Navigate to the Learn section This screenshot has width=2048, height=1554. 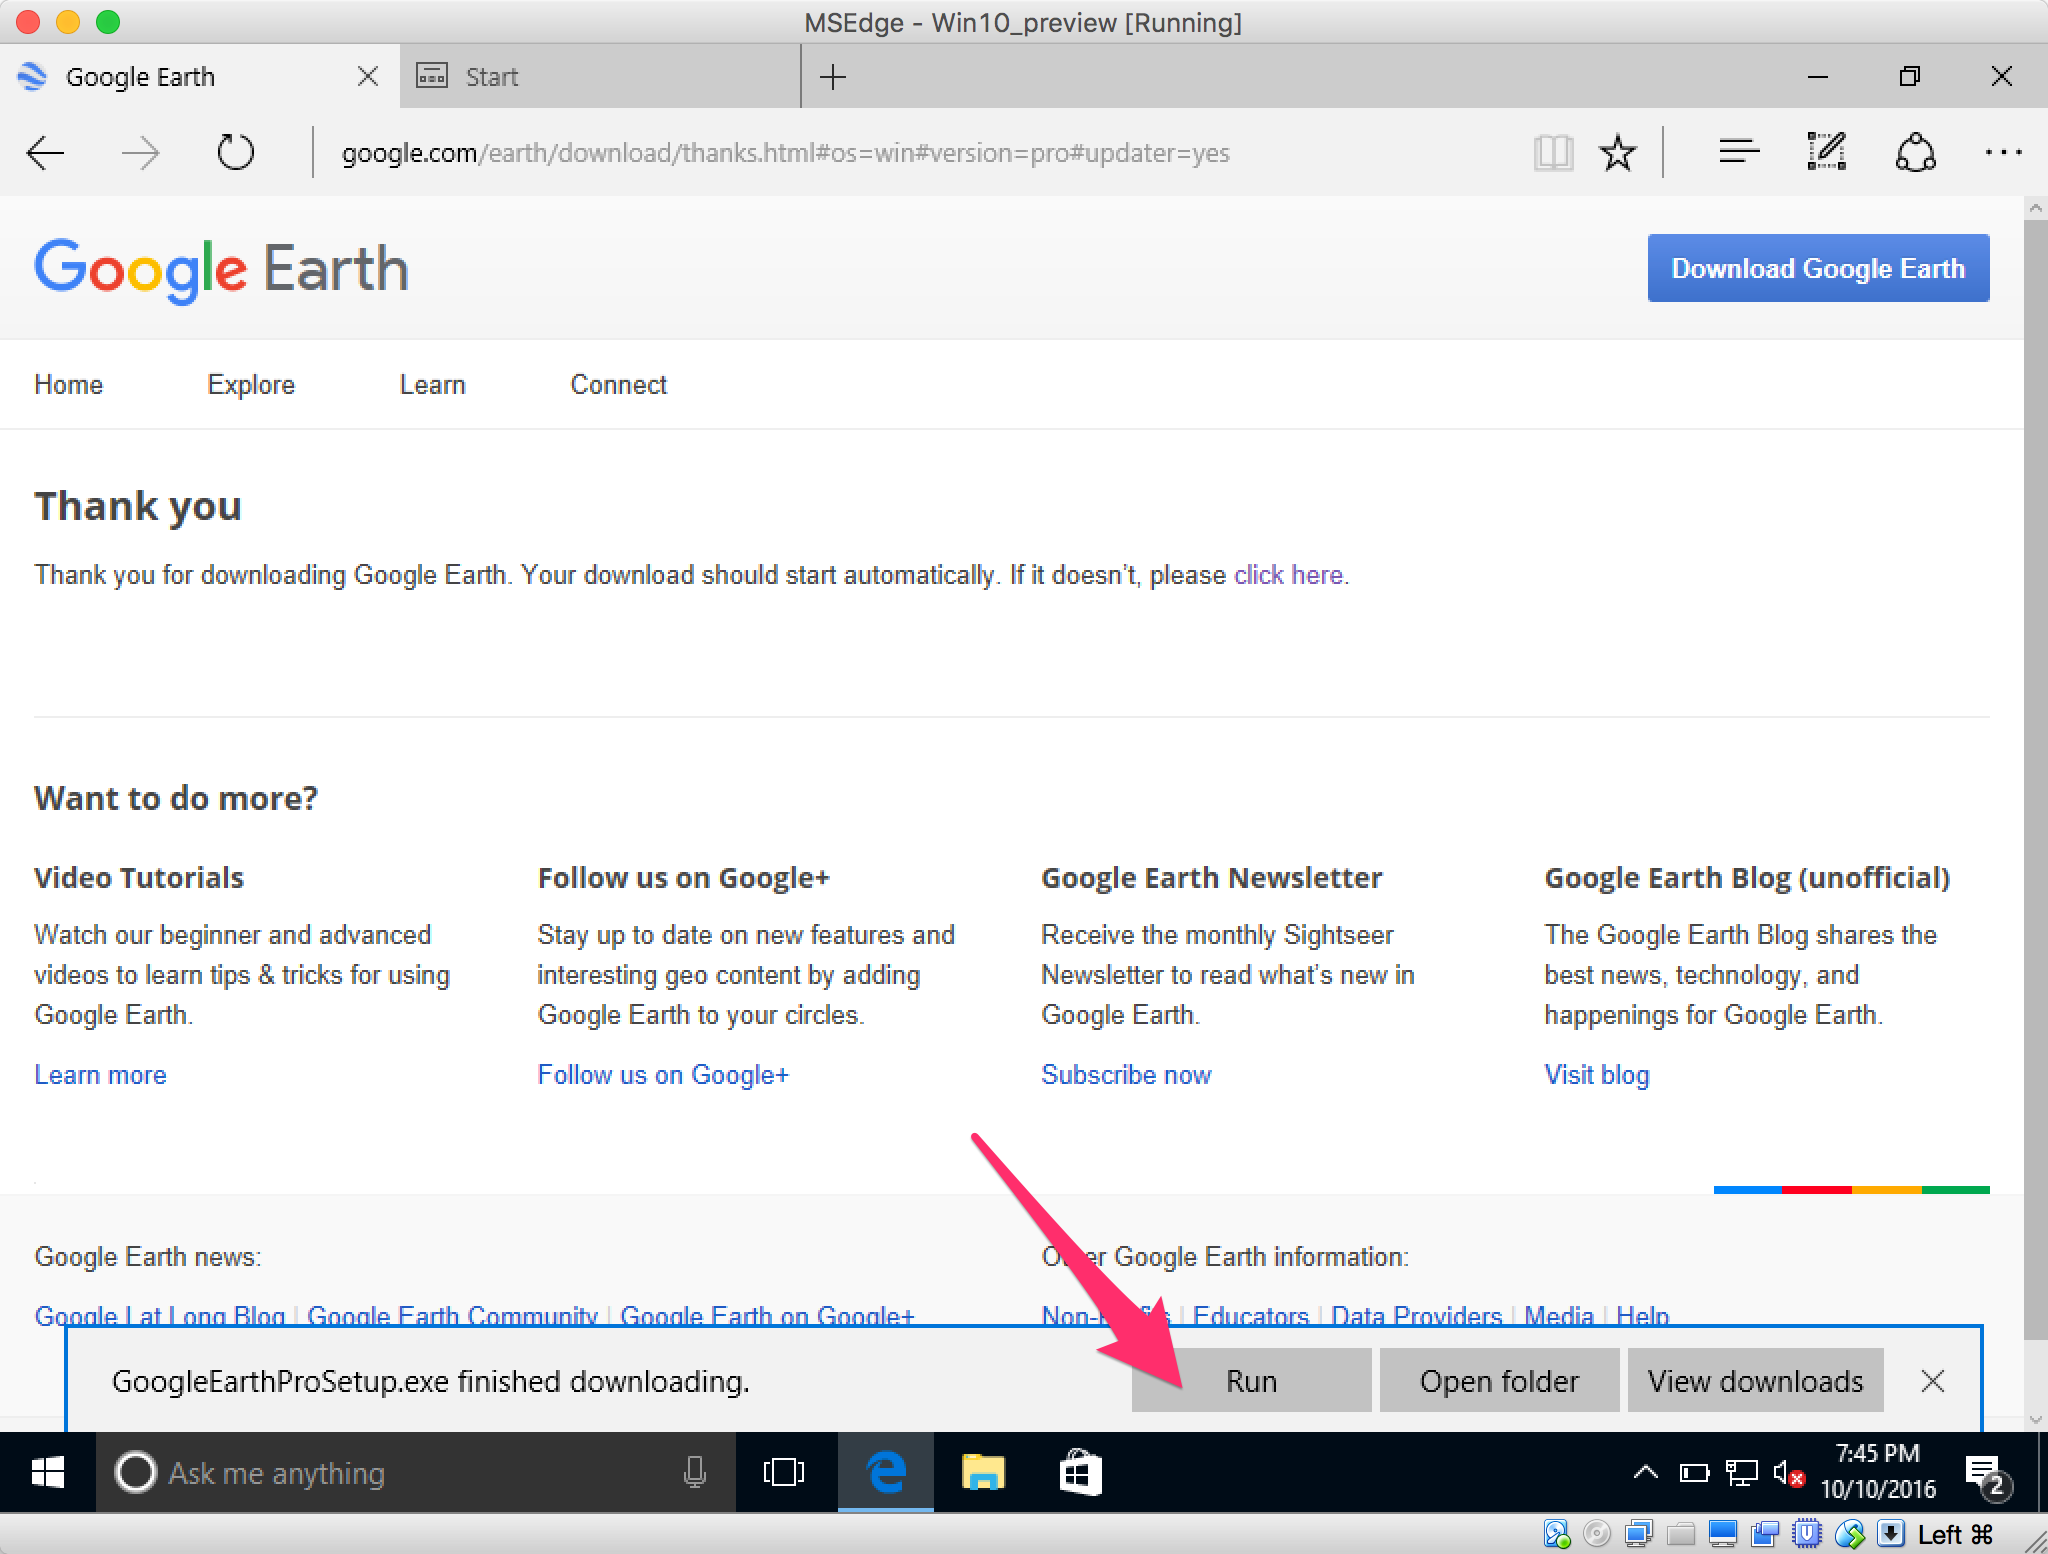click(431, 385)
